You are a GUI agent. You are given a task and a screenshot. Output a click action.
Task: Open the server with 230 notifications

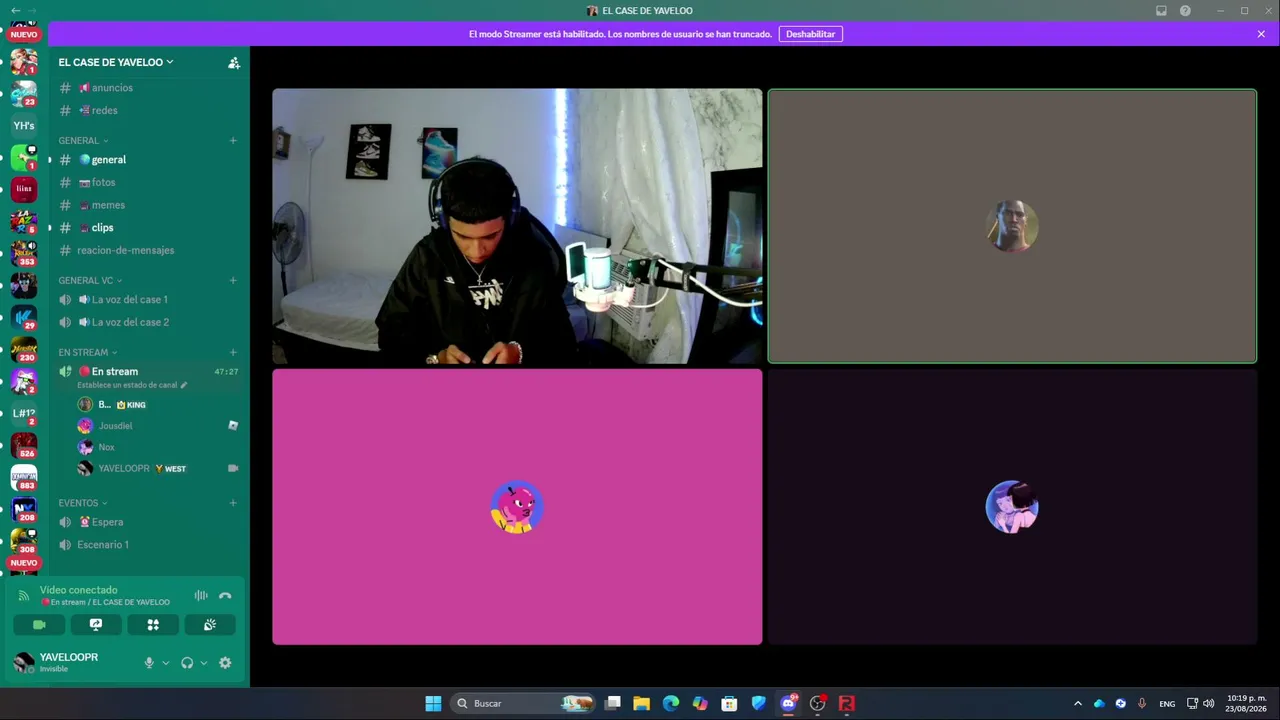point(24,349)
